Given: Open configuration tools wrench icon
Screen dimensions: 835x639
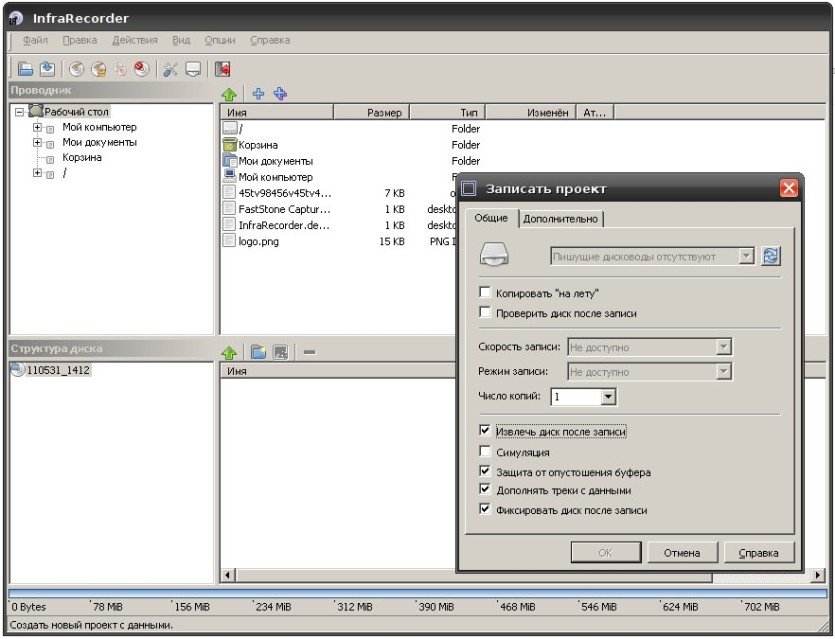Looking at the screenshot, I should [x=170, y=69].
